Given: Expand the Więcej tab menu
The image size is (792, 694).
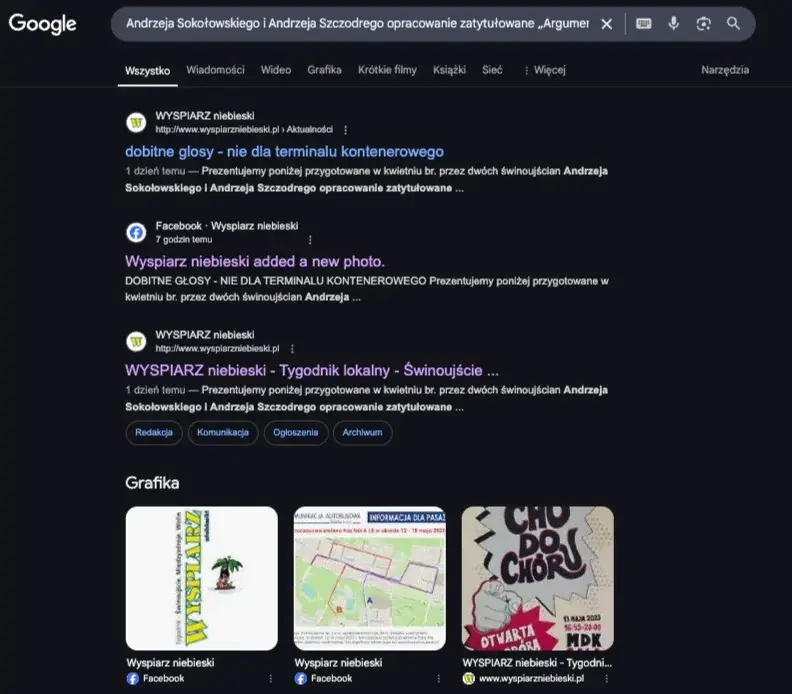Looking at the screenshot, I should click(544, 70).
